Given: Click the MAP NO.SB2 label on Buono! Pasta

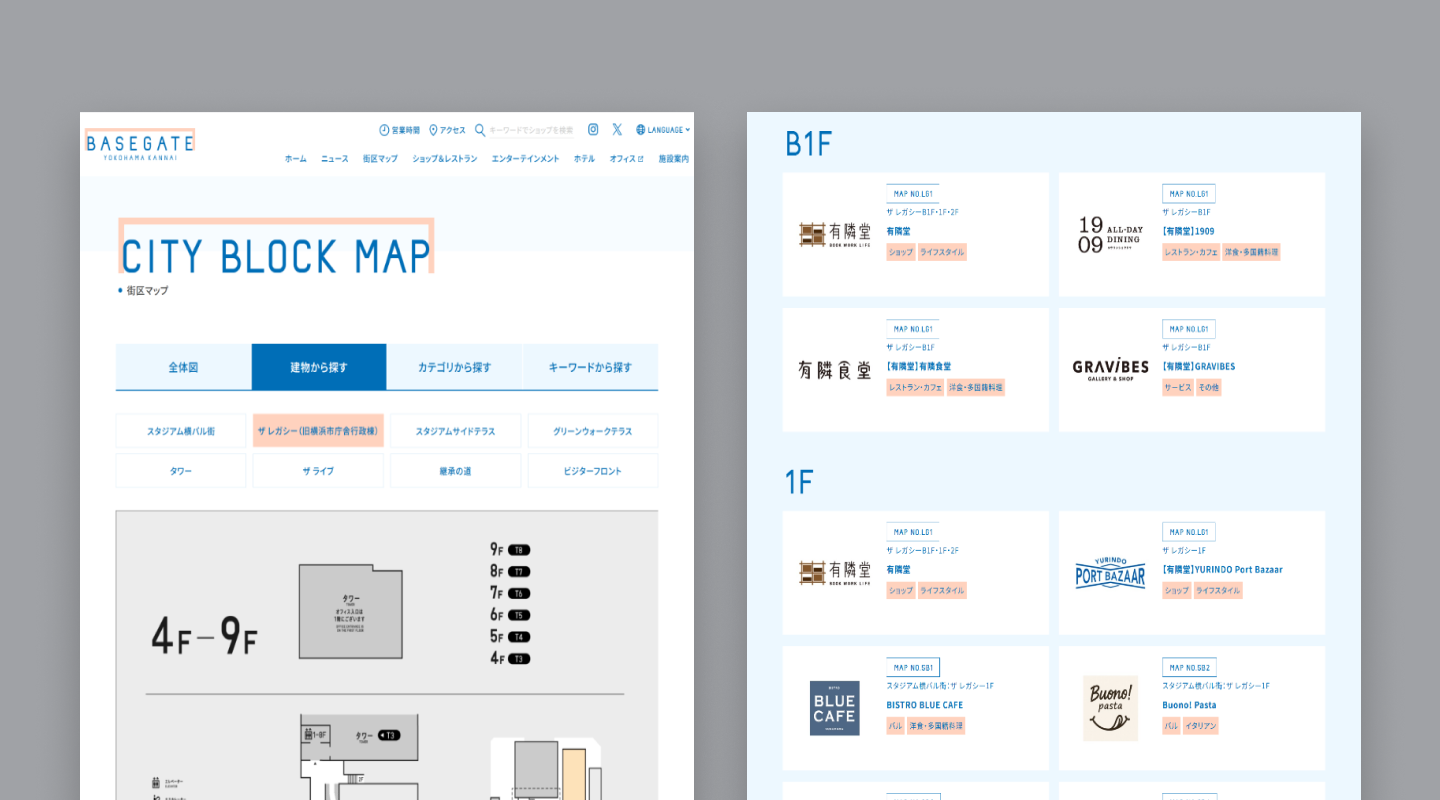Looking at the screenshot, I should 1189,667.
